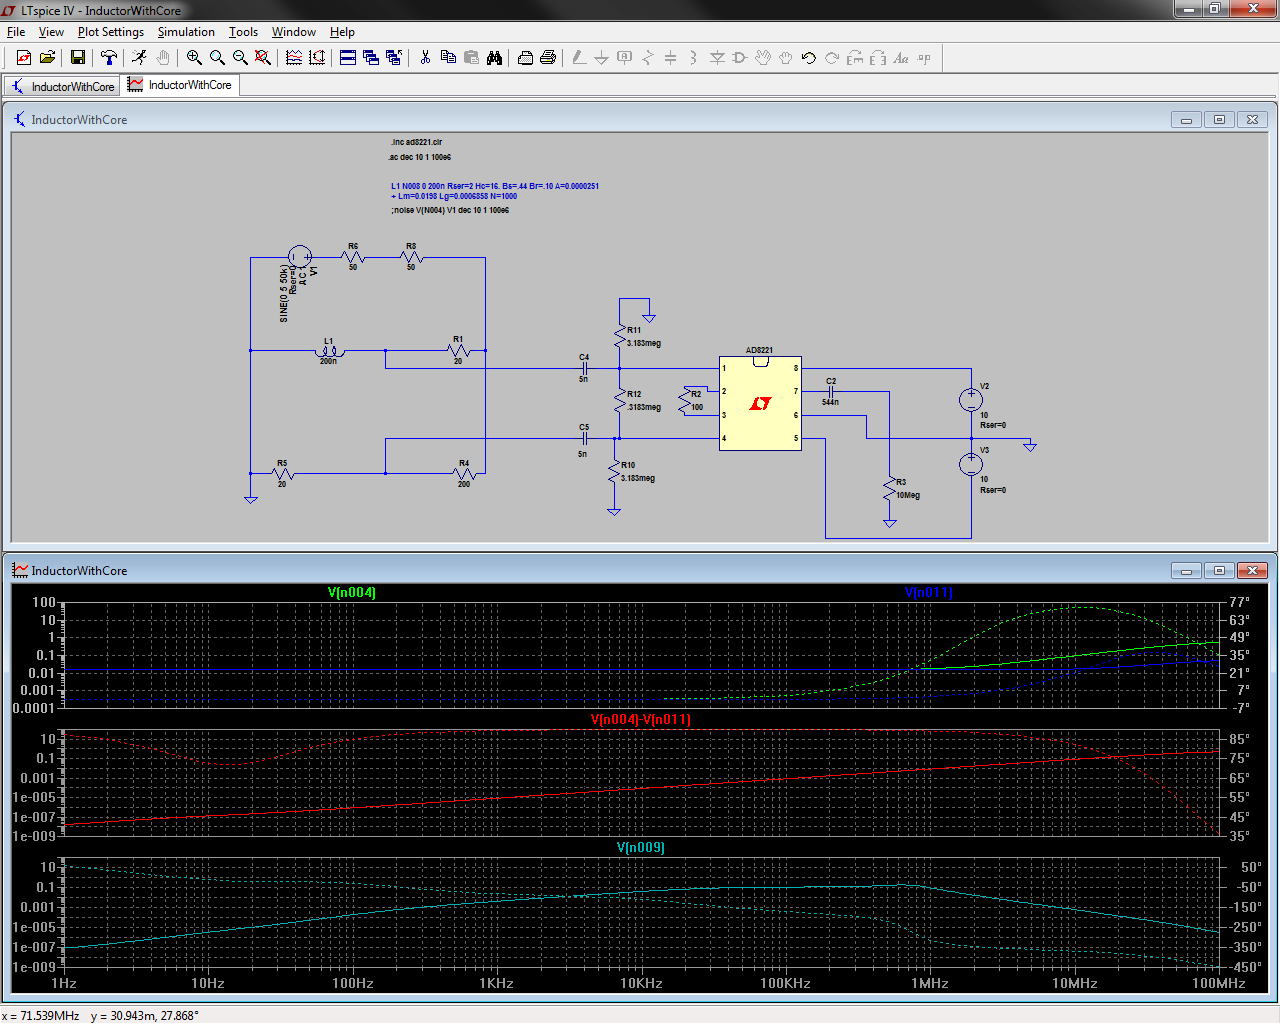Click the Open file folder icon
The width and height of the screenshot is (1280, 1024).
point(47,58)
